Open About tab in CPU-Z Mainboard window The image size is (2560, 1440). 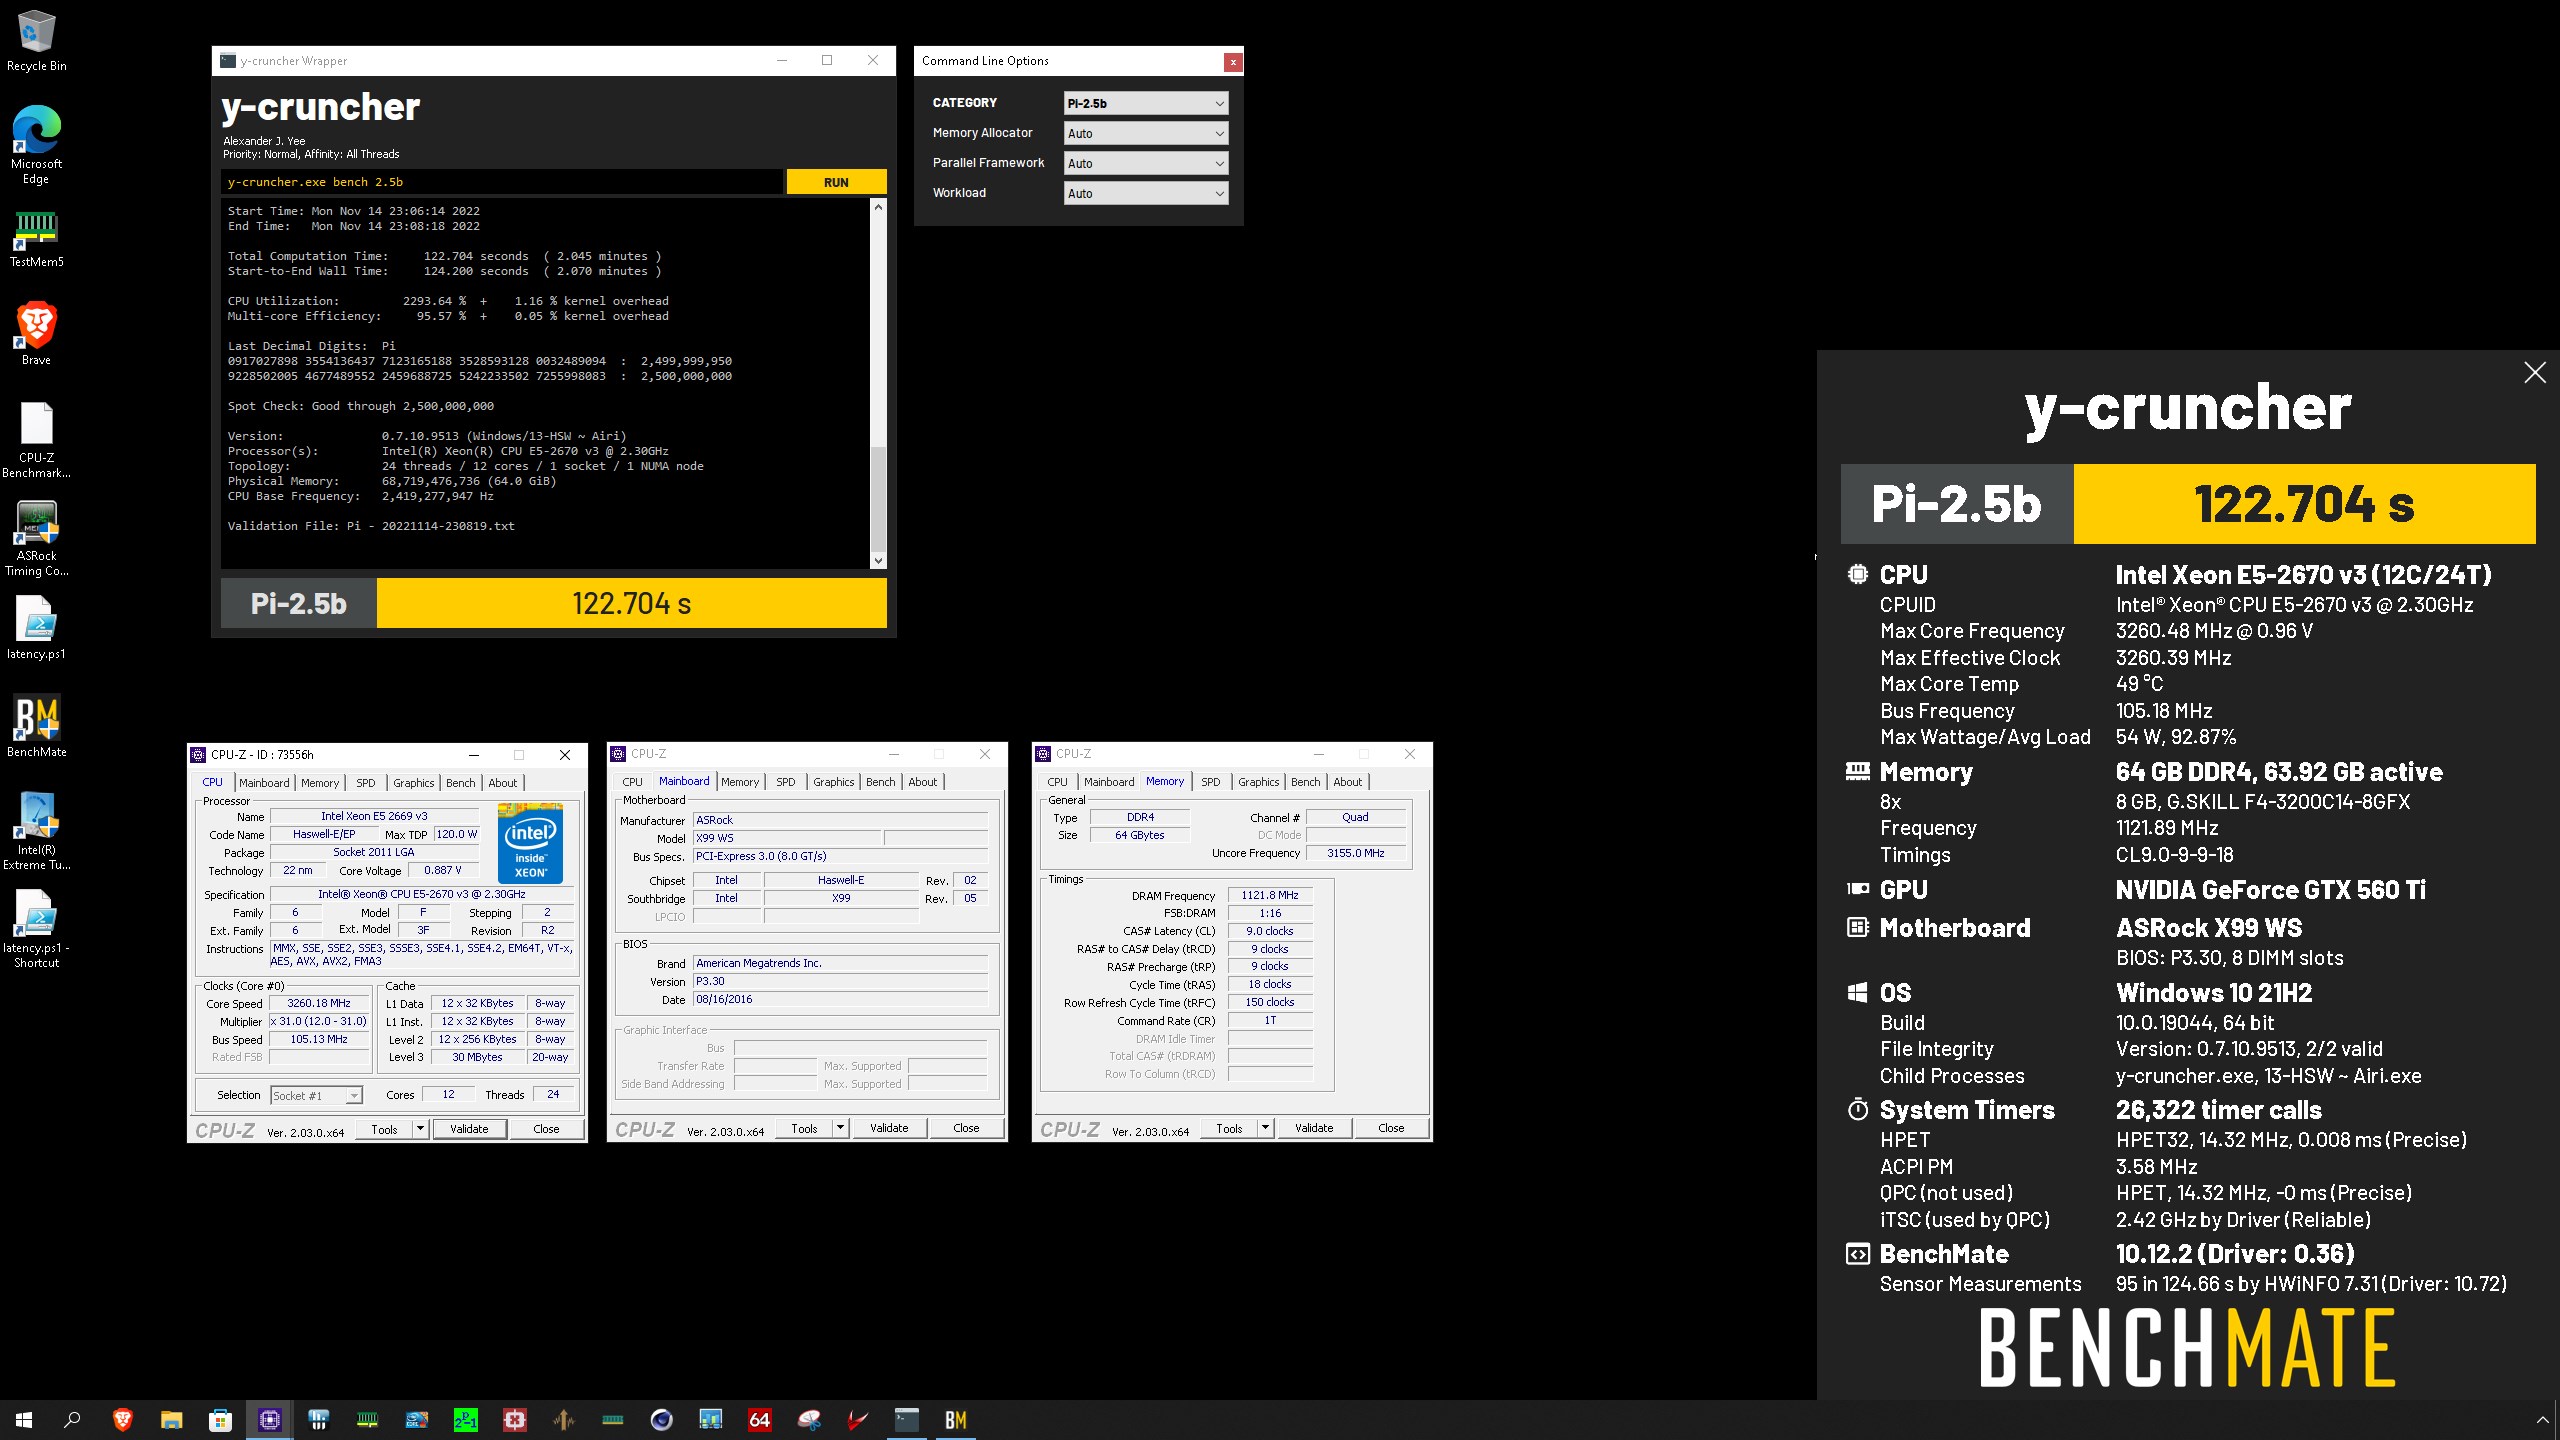tap(922, 782)
